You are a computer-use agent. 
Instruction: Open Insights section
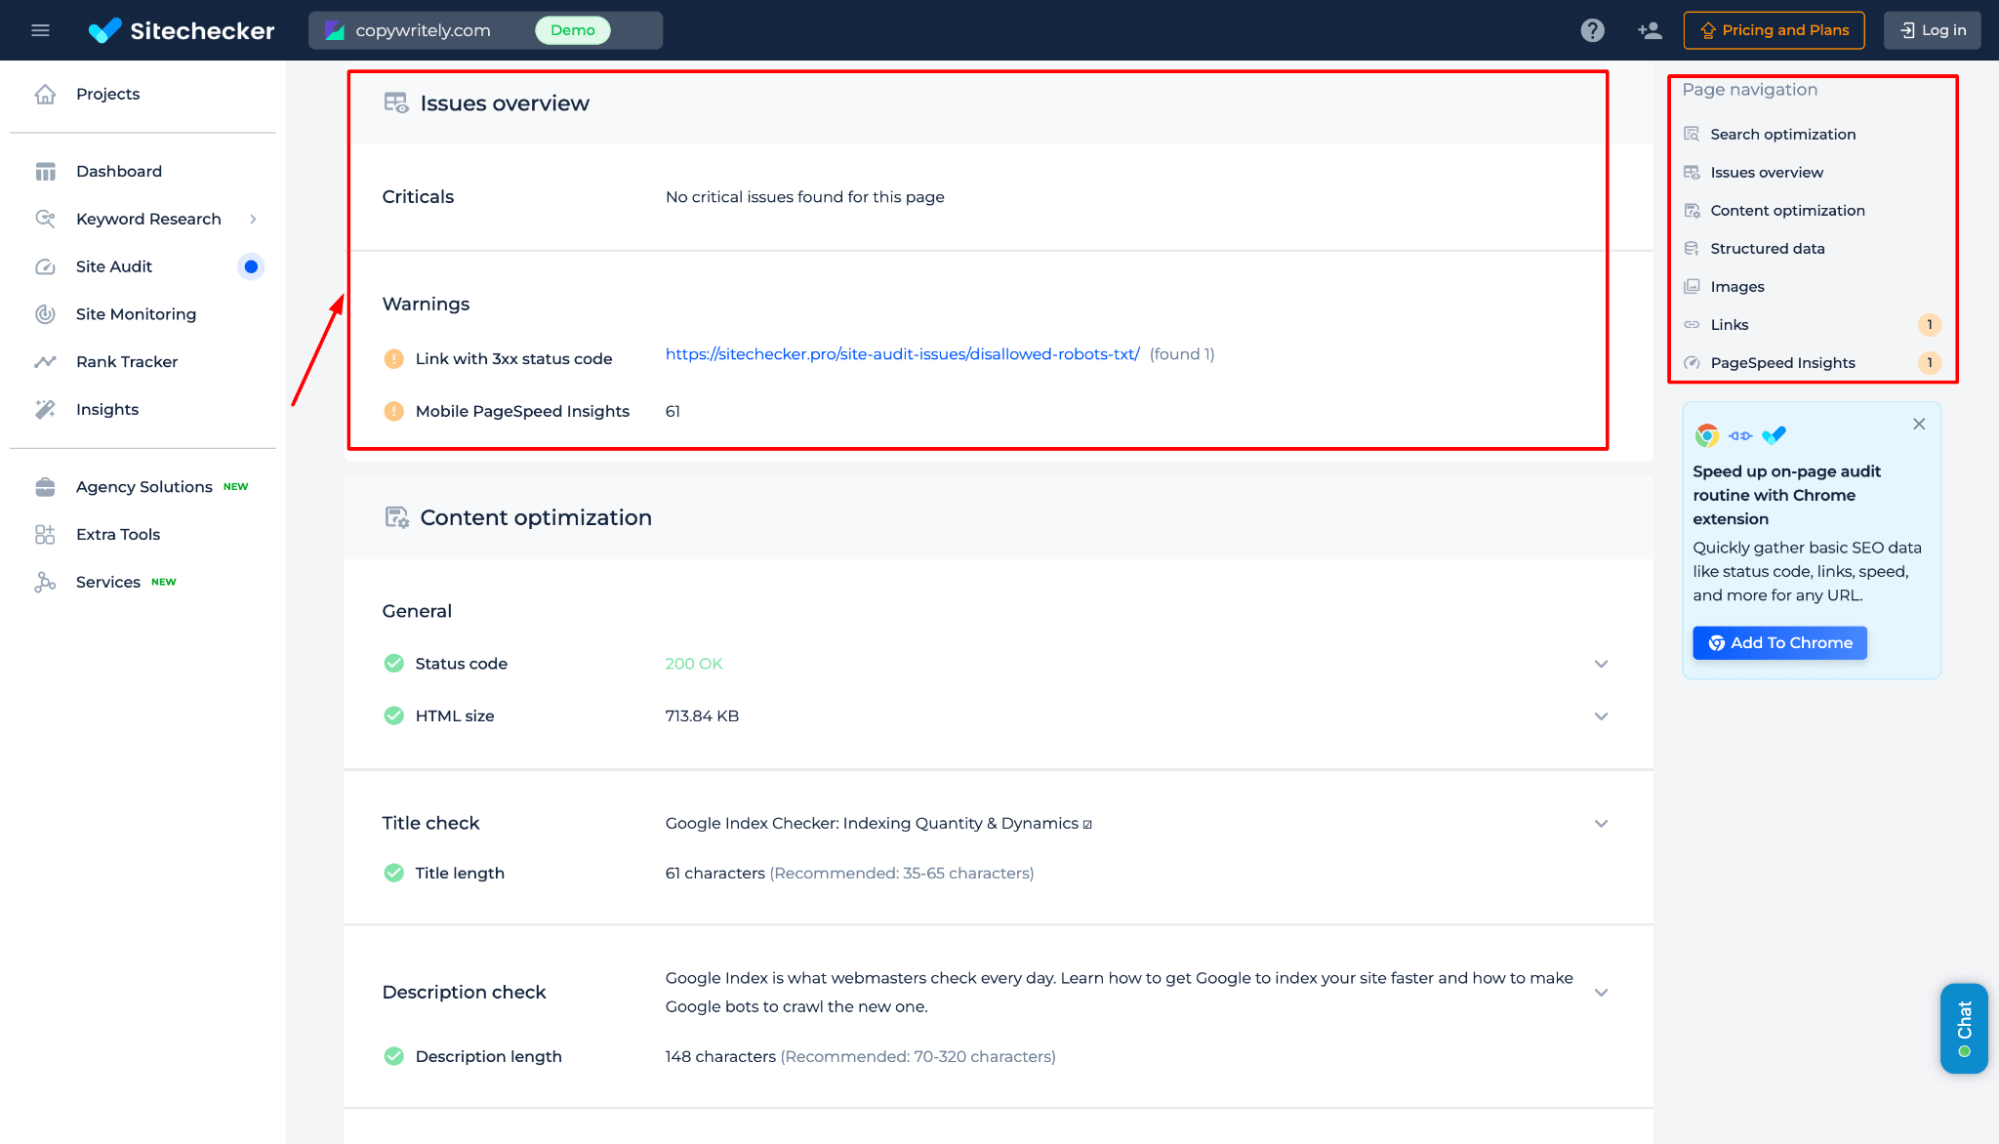(x=107, y=408)
